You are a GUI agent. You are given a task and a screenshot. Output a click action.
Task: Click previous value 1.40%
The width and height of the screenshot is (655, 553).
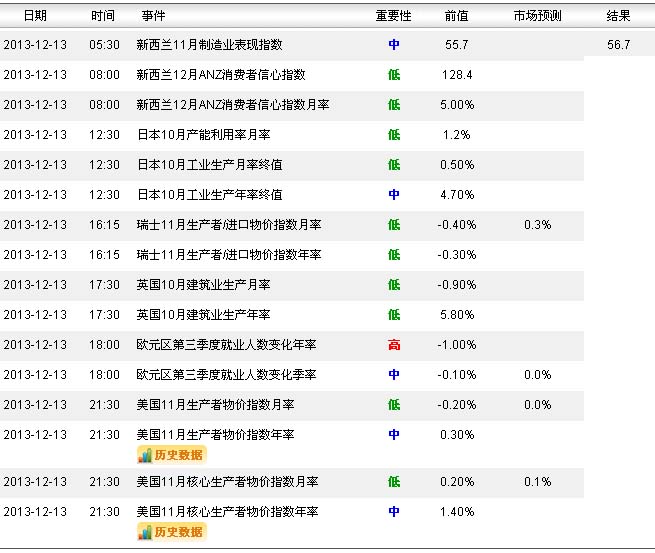(457, 512)
